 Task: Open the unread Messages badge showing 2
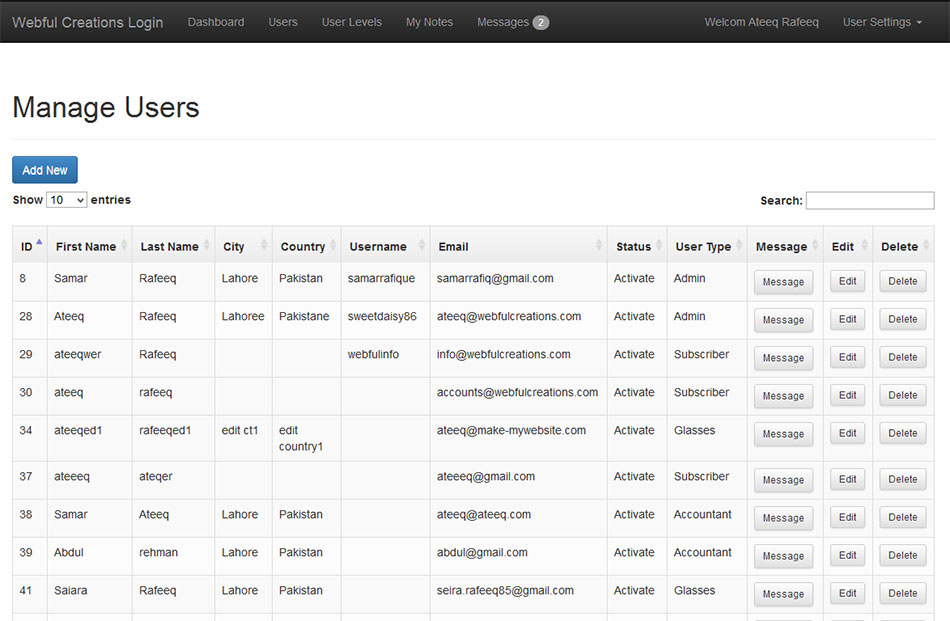[x=540, y=22]
